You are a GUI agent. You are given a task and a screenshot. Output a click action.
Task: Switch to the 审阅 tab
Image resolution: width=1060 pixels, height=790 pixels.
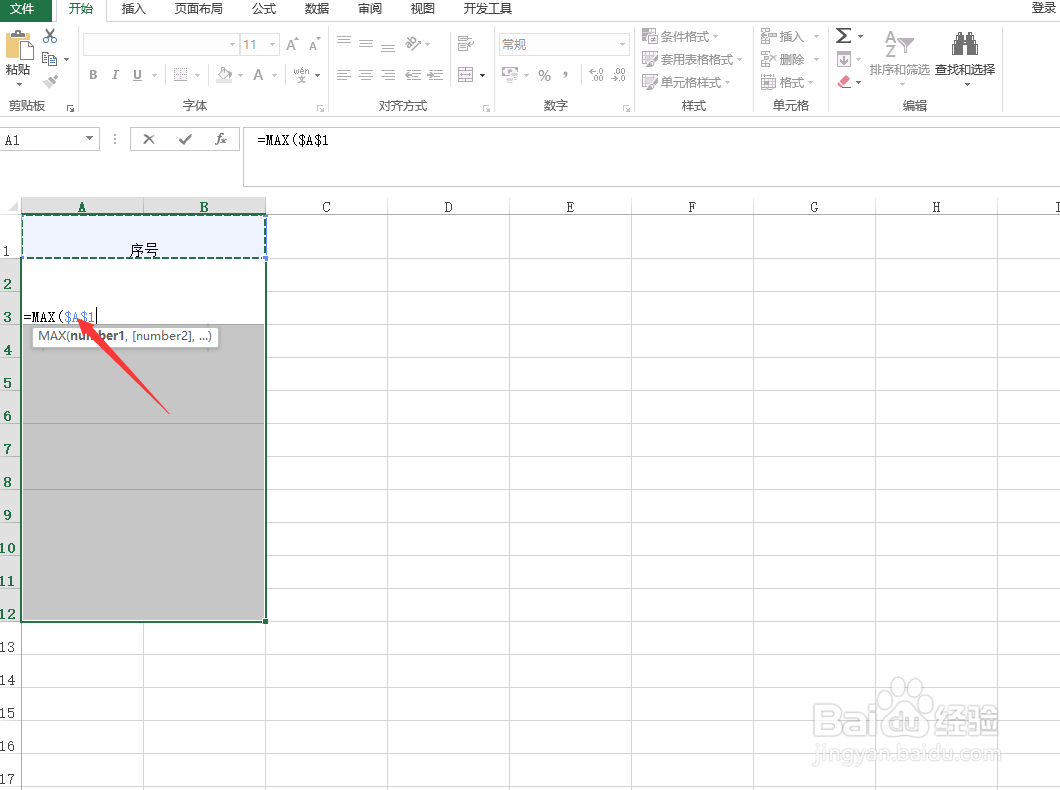click(370, 9)
